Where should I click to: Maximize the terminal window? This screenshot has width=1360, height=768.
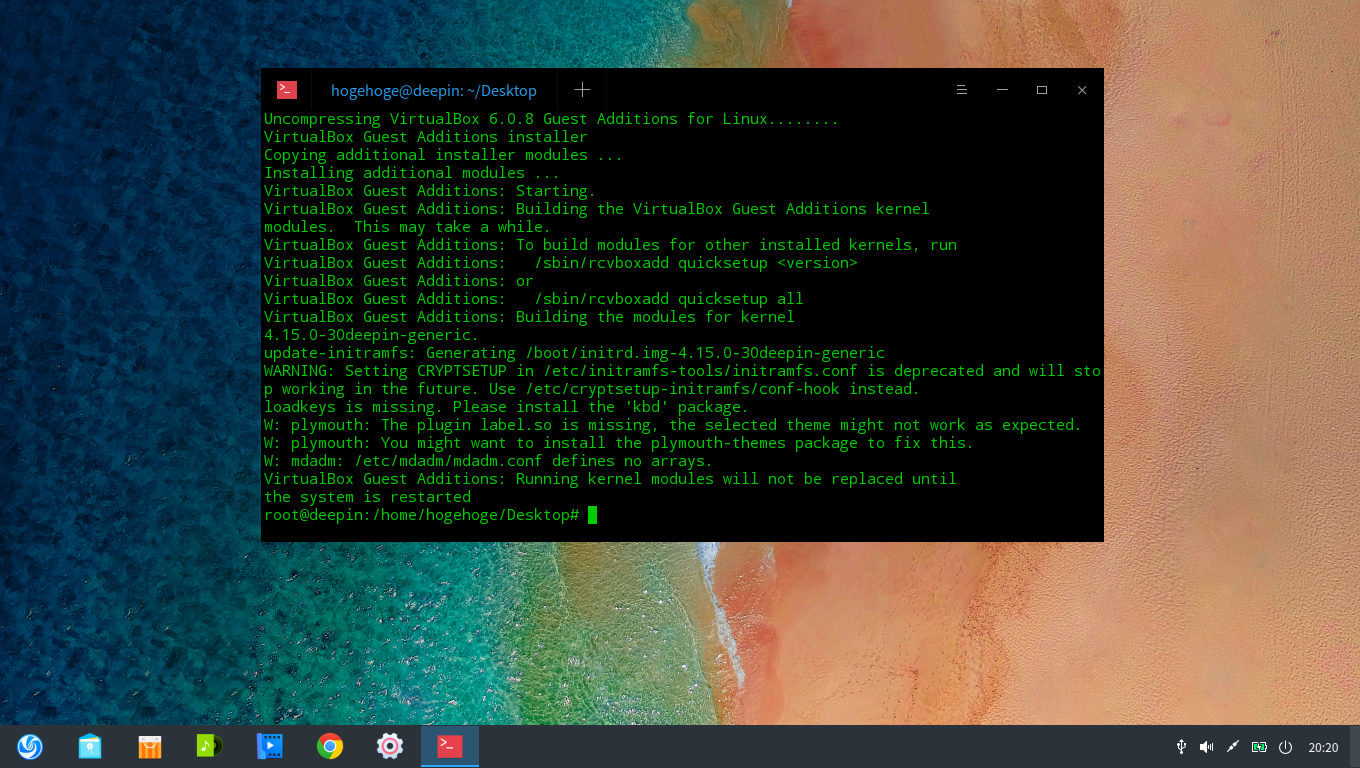1042,90
